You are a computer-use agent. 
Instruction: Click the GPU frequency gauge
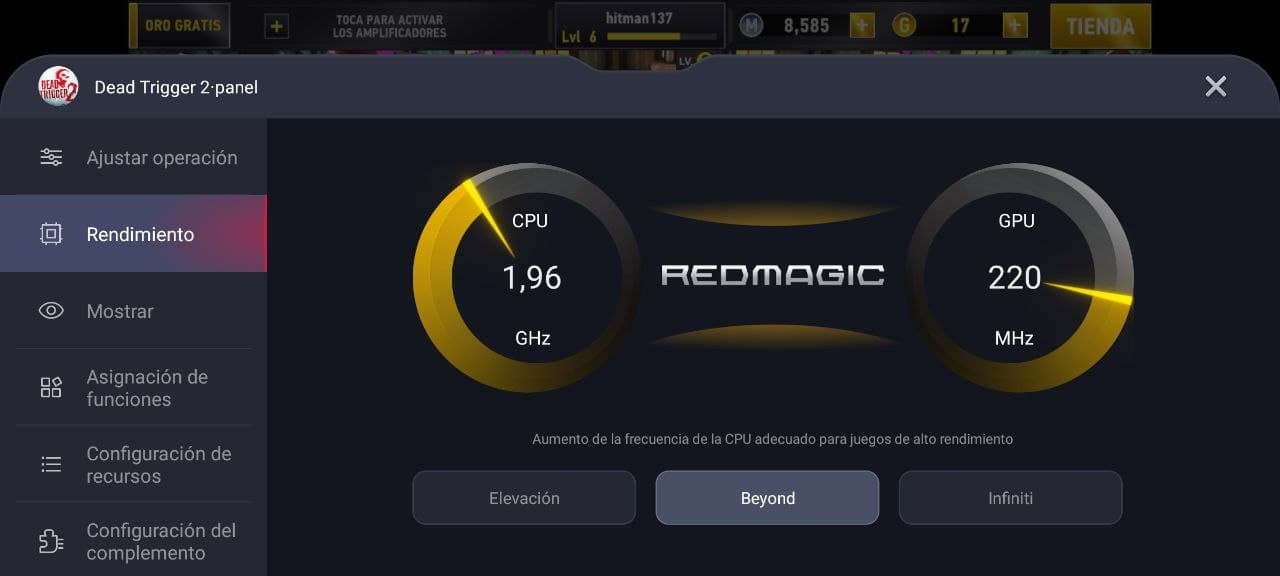(1019, 278)
